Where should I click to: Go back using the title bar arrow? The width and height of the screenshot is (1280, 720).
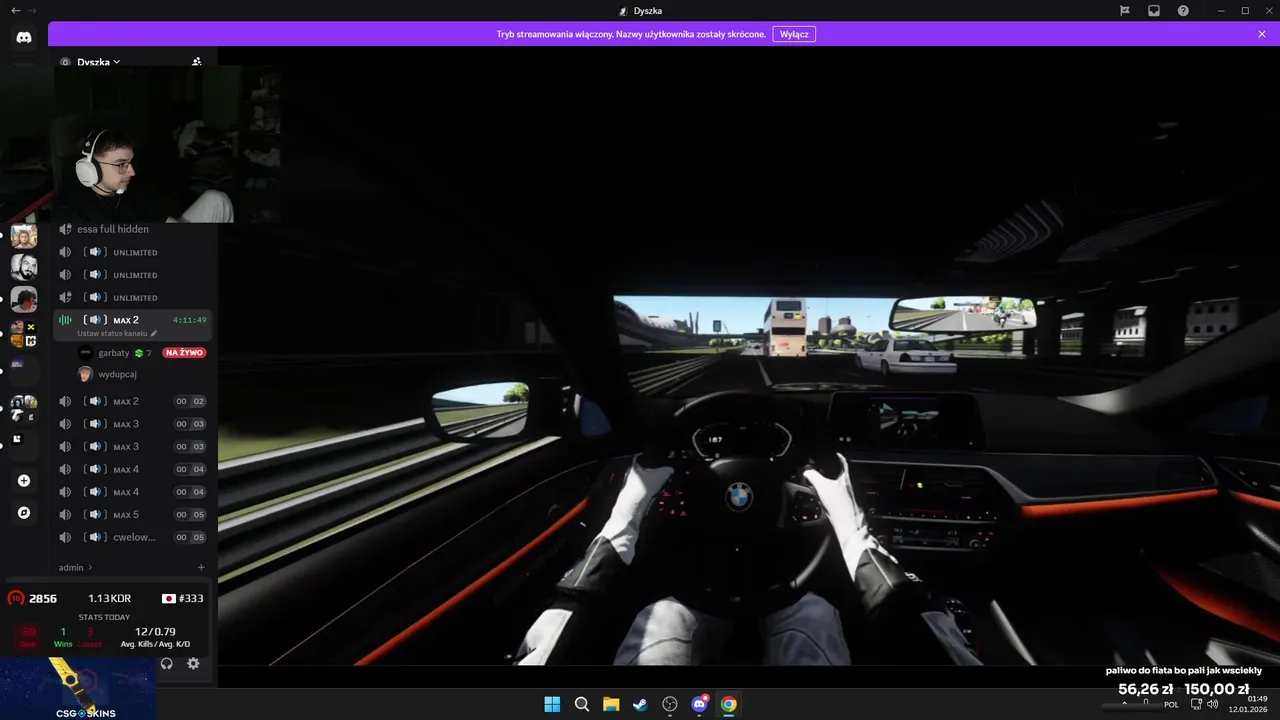click(x=15, y=10)
